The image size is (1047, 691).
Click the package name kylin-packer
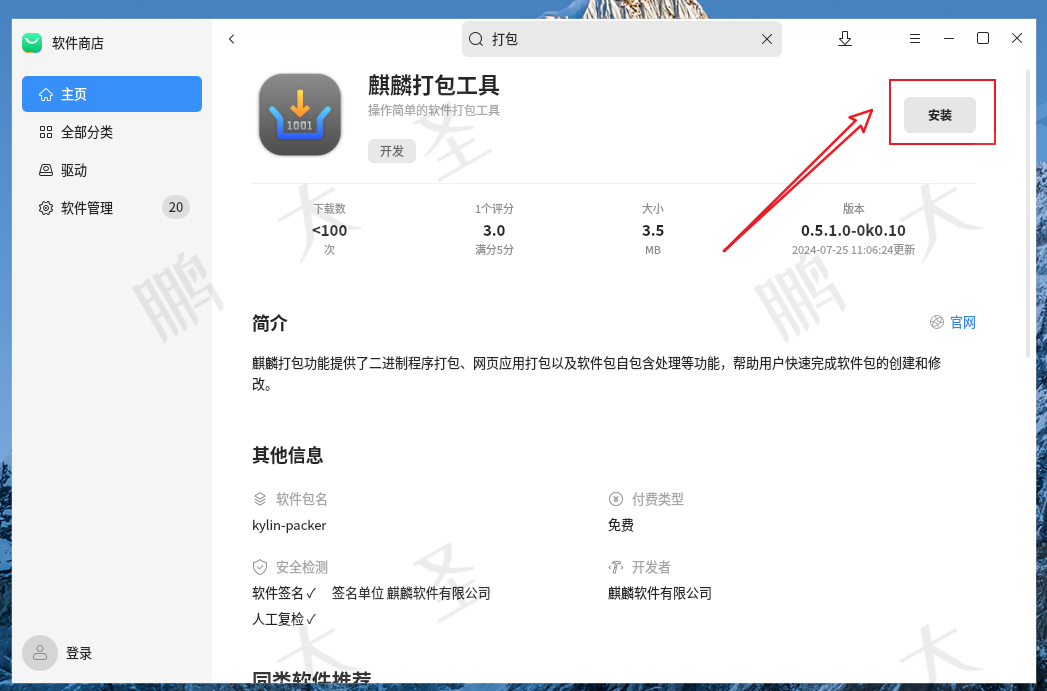pos(289,525)
